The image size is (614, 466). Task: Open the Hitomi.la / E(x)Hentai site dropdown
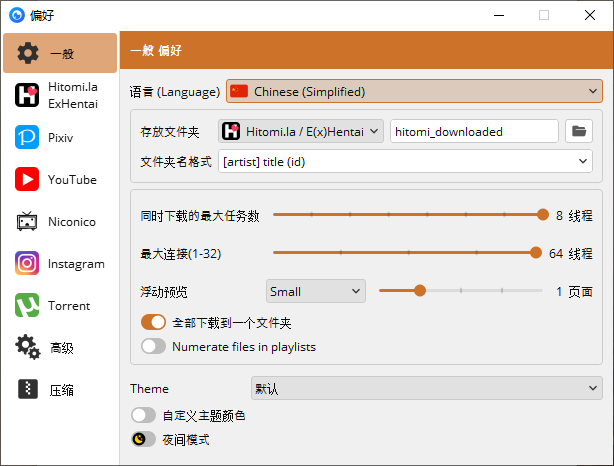[x=301, y=131]
